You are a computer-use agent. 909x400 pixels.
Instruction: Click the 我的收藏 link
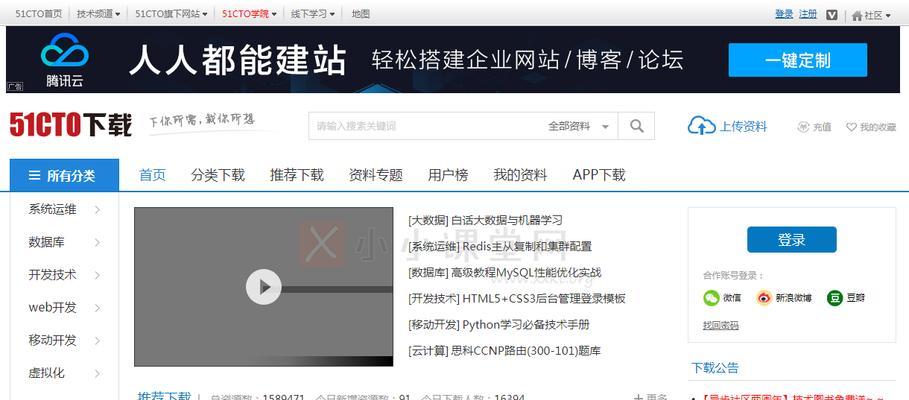[878, 127]
